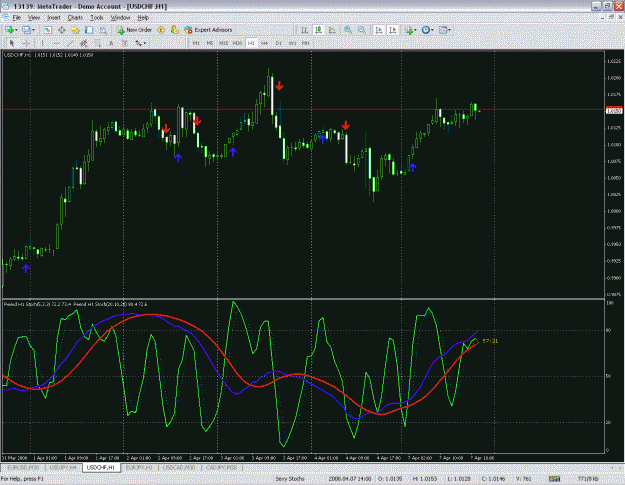The height and width of the screenshot is (485, 625).
Task: Open the Window menu
Action: 120,18
